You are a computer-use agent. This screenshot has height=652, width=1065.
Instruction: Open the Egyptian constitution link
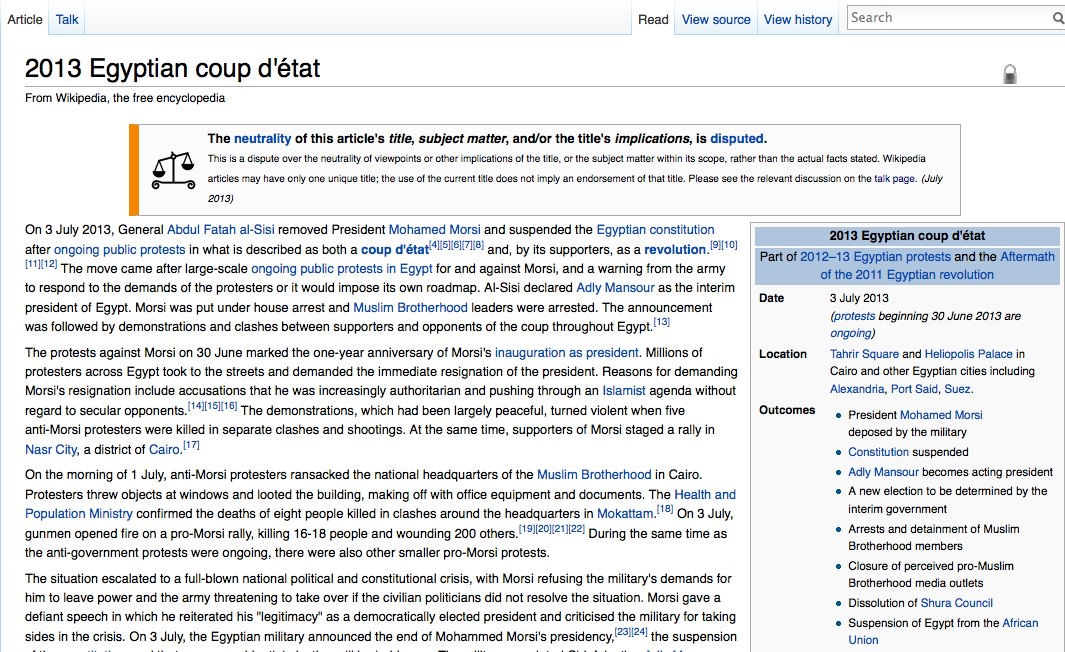(x=655, y=230)
